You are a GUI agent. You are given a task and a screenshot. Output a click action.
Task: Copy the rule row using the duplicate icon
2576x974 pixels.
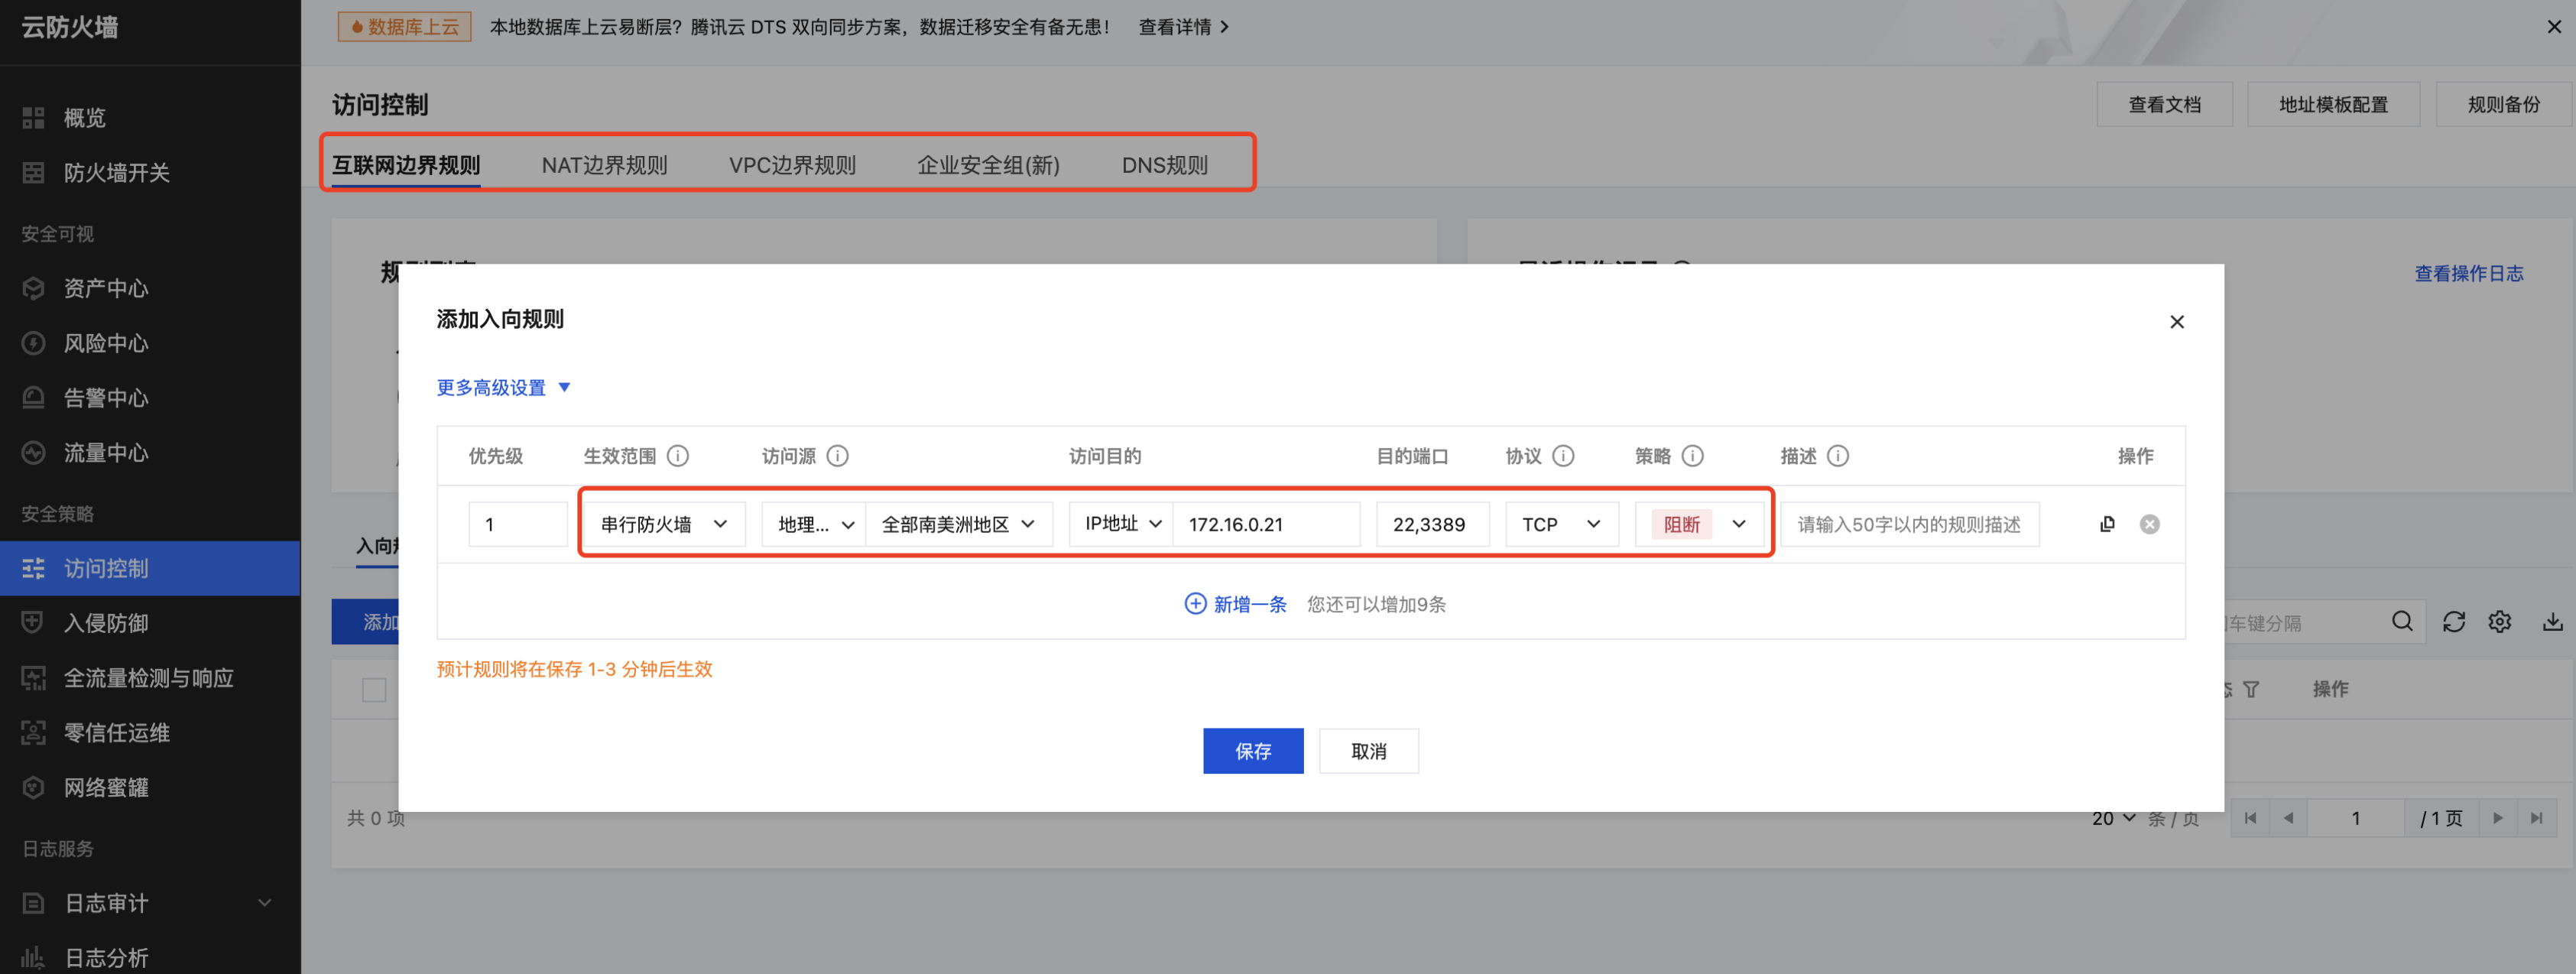click(2108, 523)
